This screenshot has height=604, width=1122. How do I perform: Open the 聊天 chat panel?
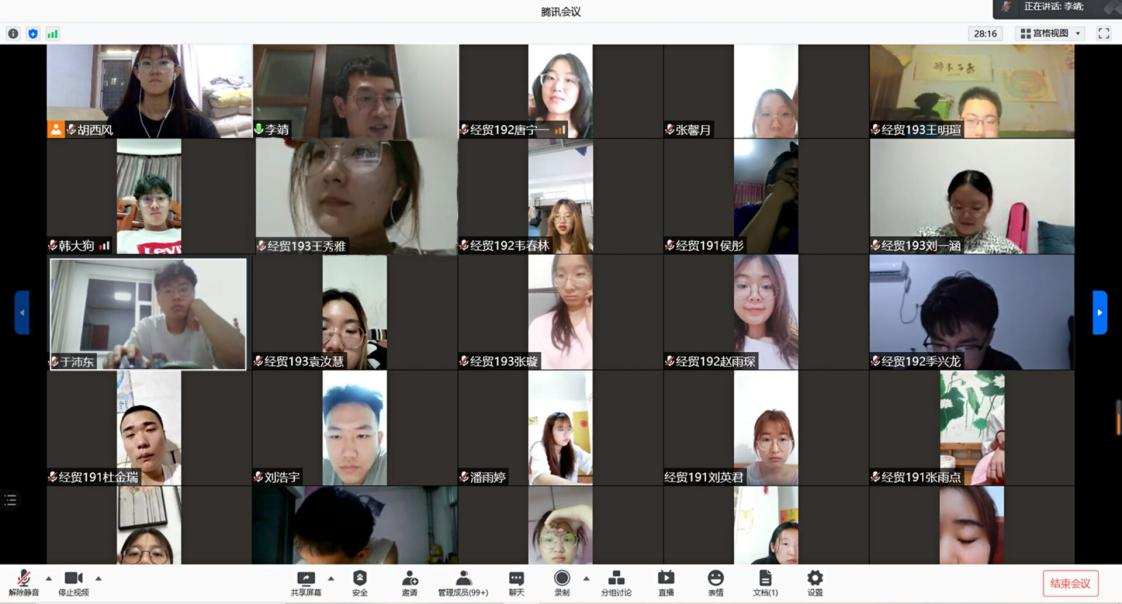pos(516,583)
